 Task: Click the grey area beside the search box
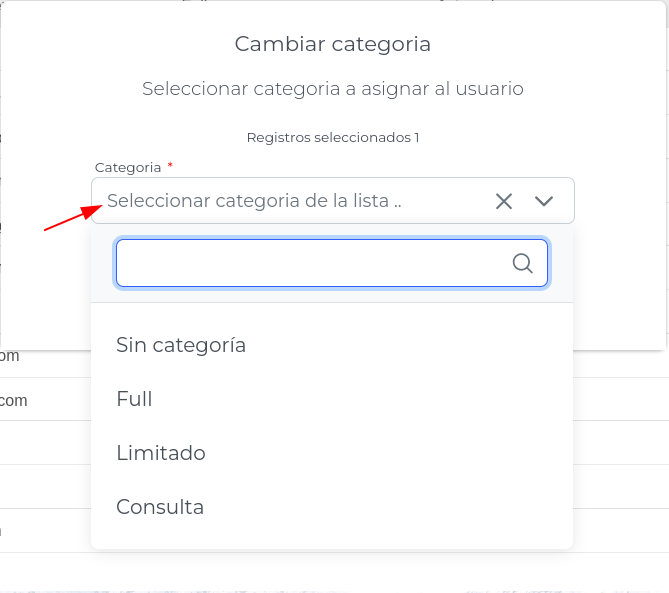(x=103, y=263)
